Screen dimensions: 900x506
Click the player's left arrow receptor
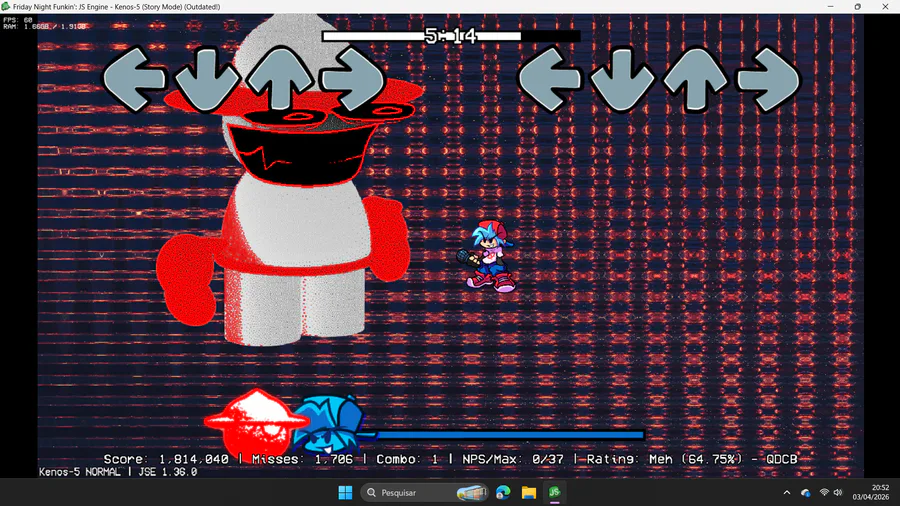pos(549,79)
